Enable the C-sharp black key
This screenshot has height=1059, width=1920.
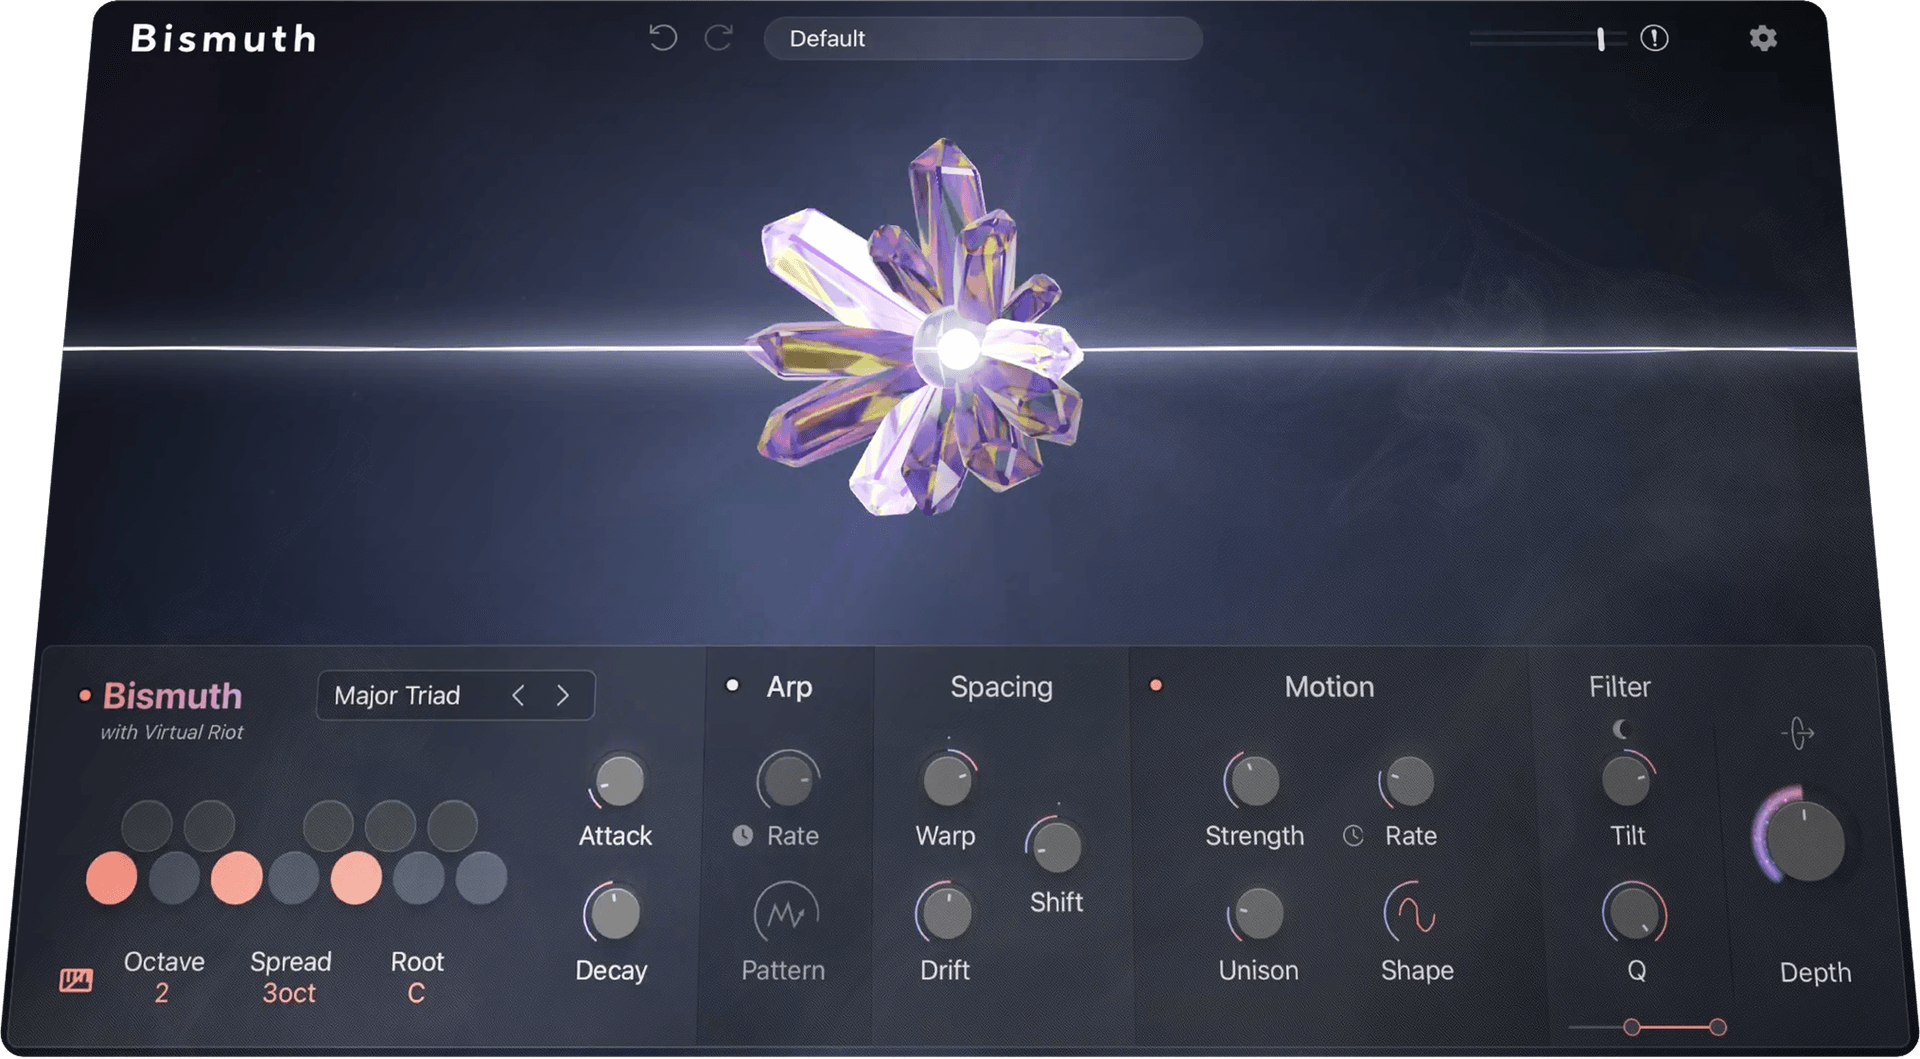click(x=147, y=825)
